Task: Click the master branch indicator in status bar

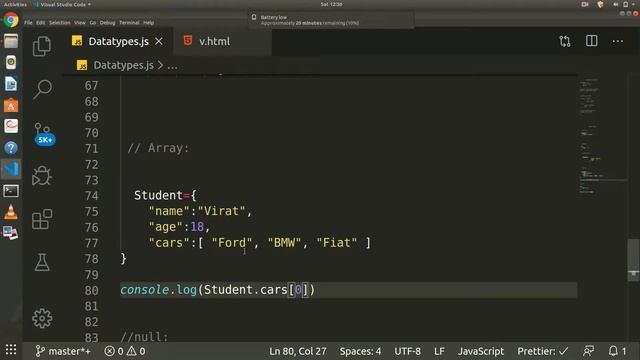Action: click(62, 351)
